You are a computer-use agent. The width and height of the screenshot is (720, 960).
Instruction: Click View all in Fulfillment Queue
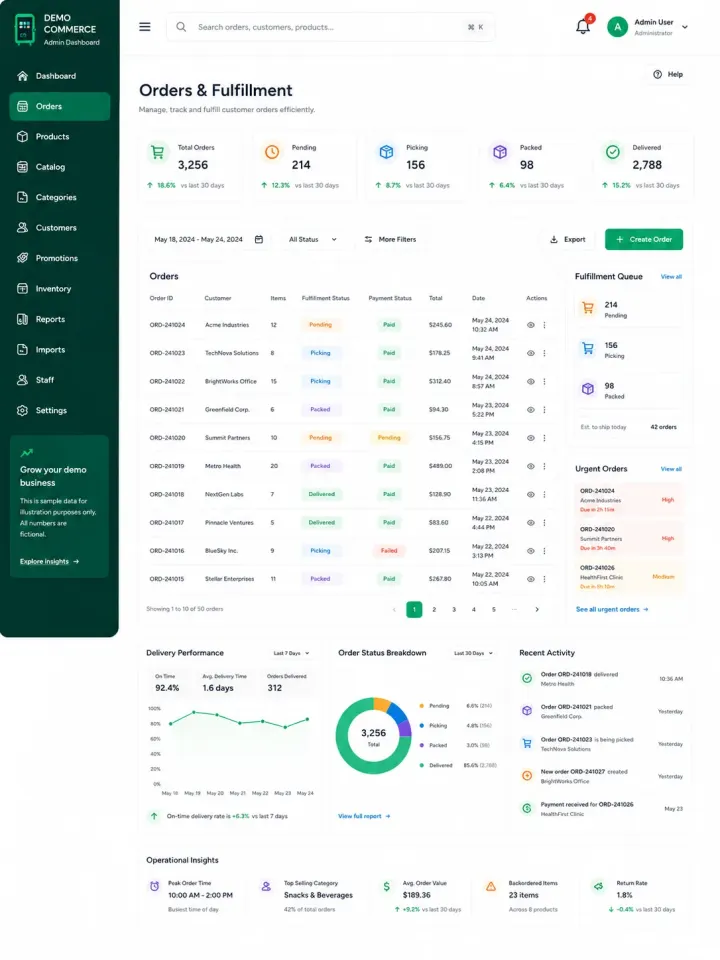(671, 277)
